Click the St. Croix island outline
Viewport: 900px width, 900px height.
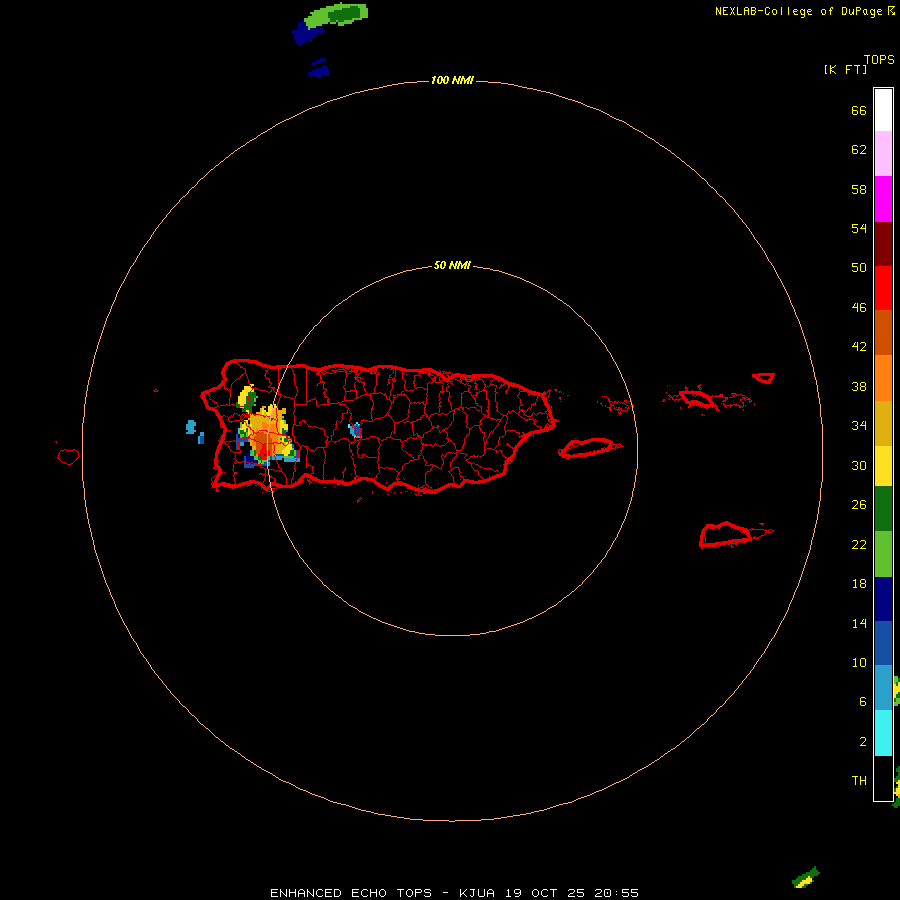(x=726, y=535)
